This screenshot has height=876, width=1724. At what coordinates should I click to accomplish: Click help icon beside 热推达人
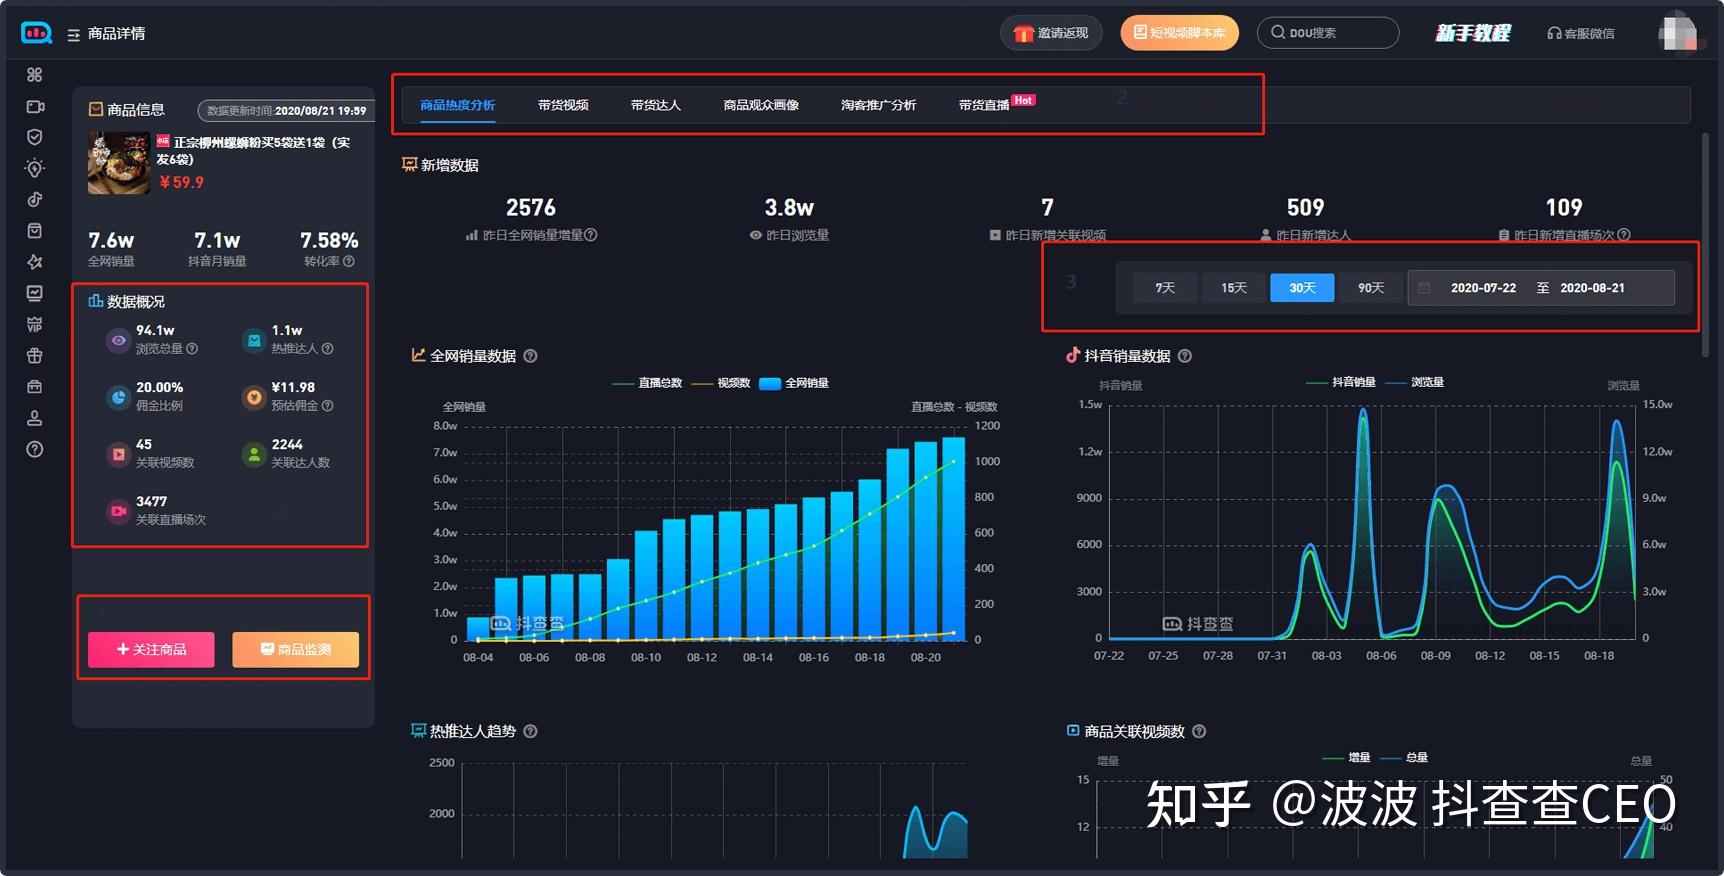click(x=327, y=349)
